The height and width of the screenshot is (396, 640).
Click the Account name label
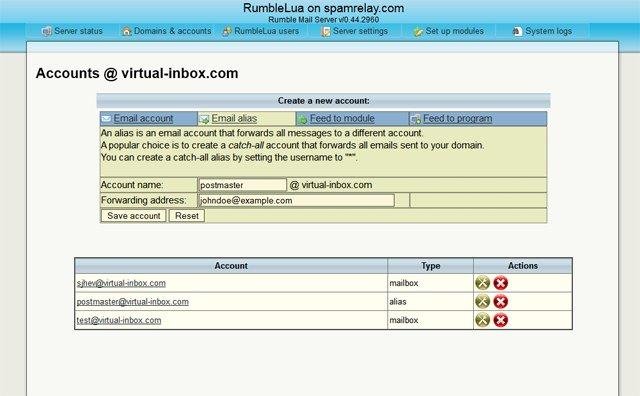point(132,185)
